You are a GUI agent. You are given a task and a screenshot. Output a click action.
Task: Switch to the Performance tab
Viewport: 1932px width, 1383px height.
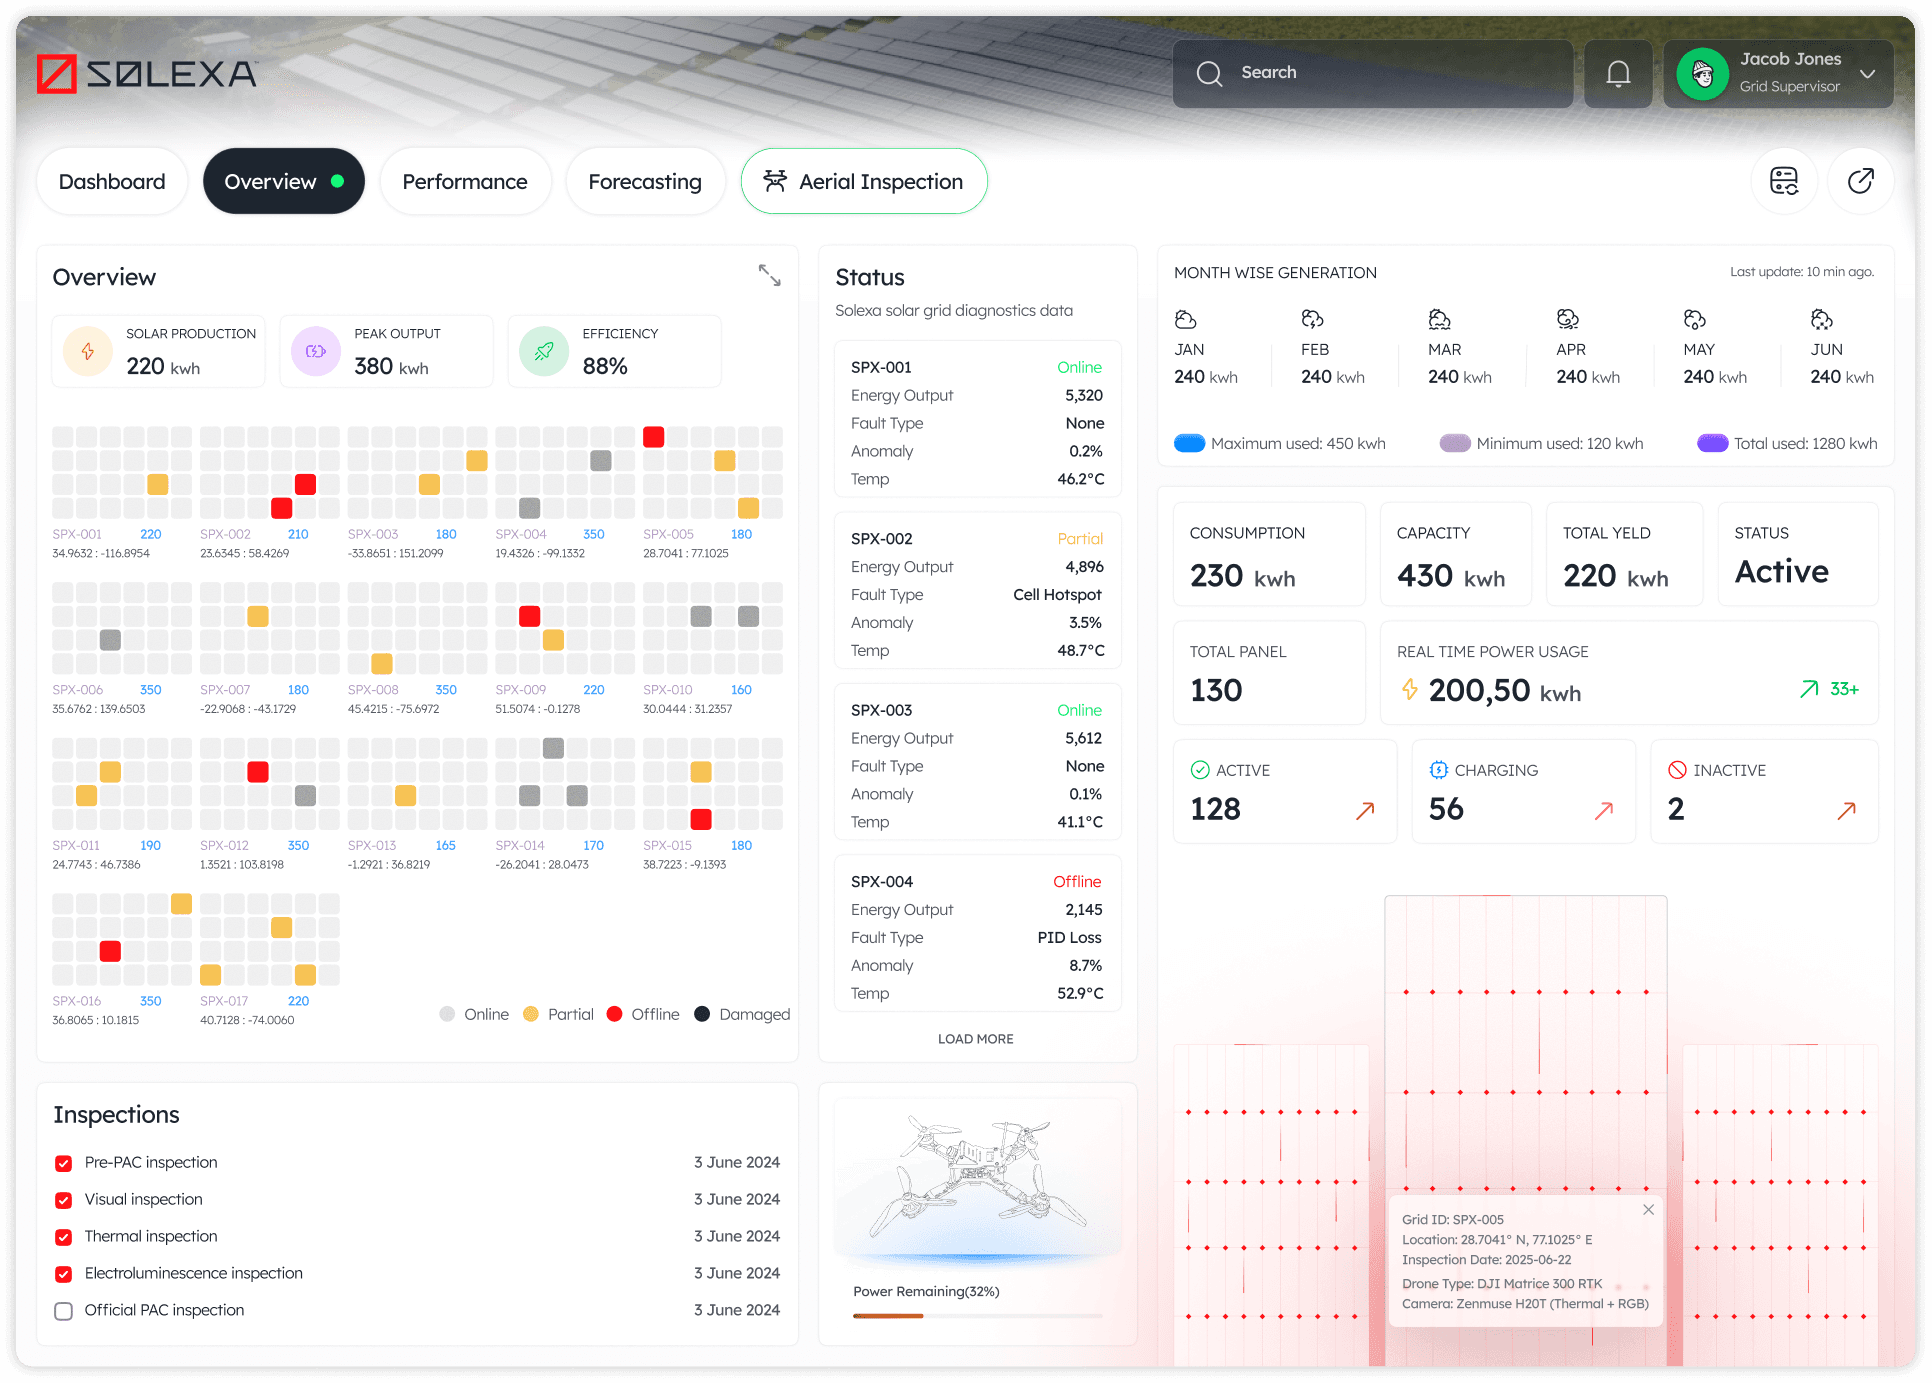coord(465,181)
